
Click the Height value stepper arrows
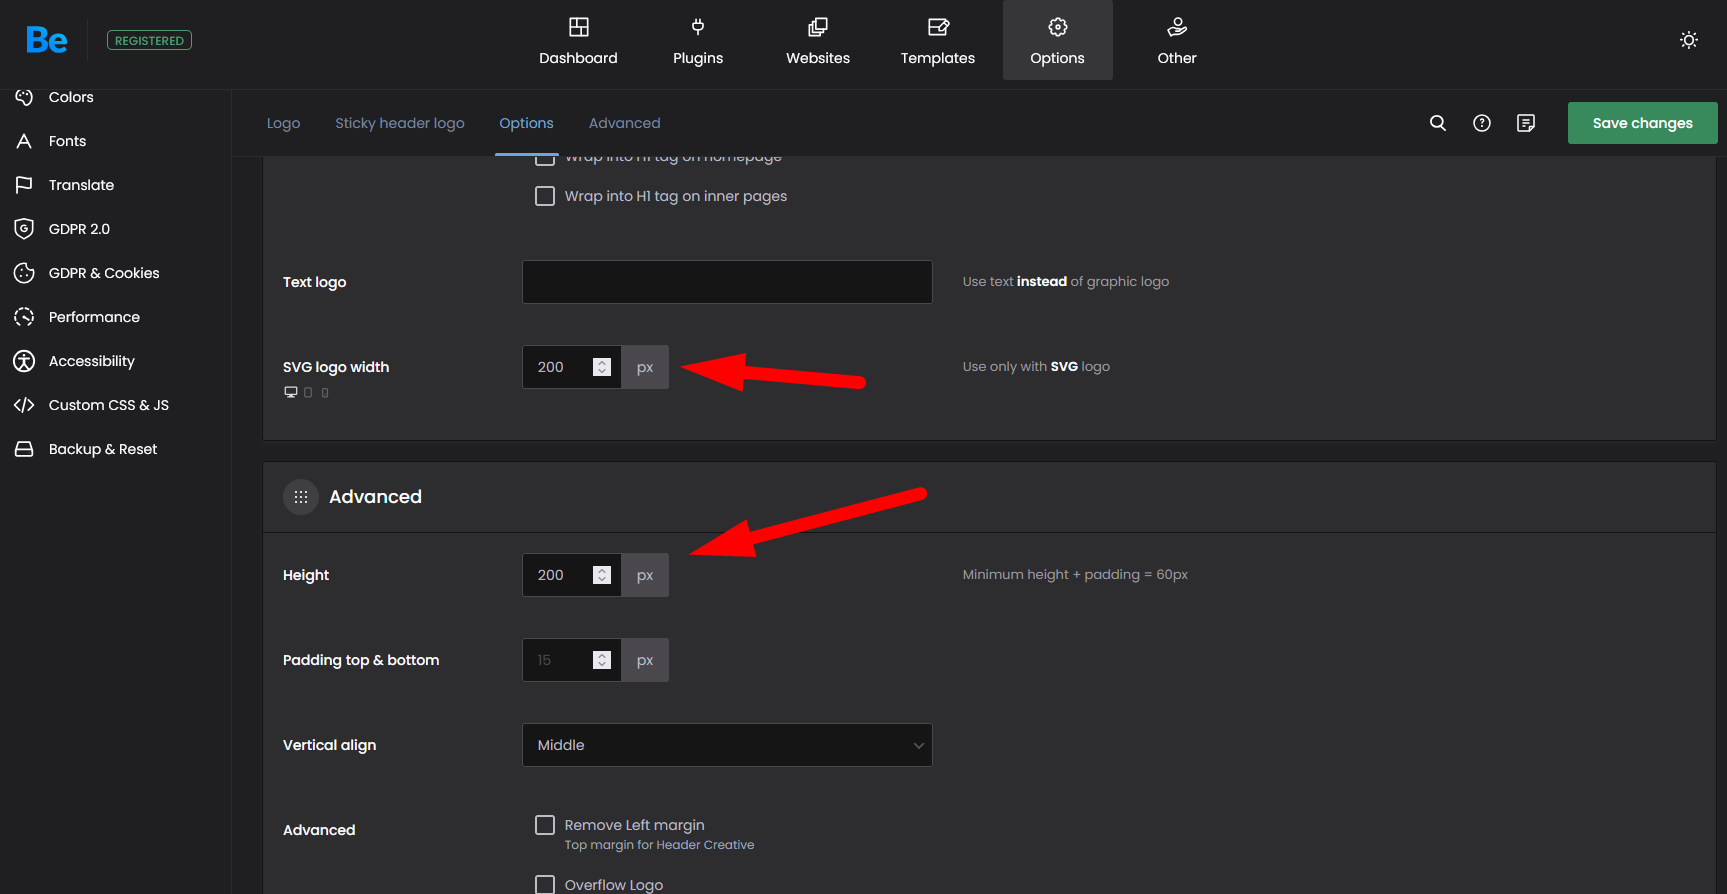point(602,575)
